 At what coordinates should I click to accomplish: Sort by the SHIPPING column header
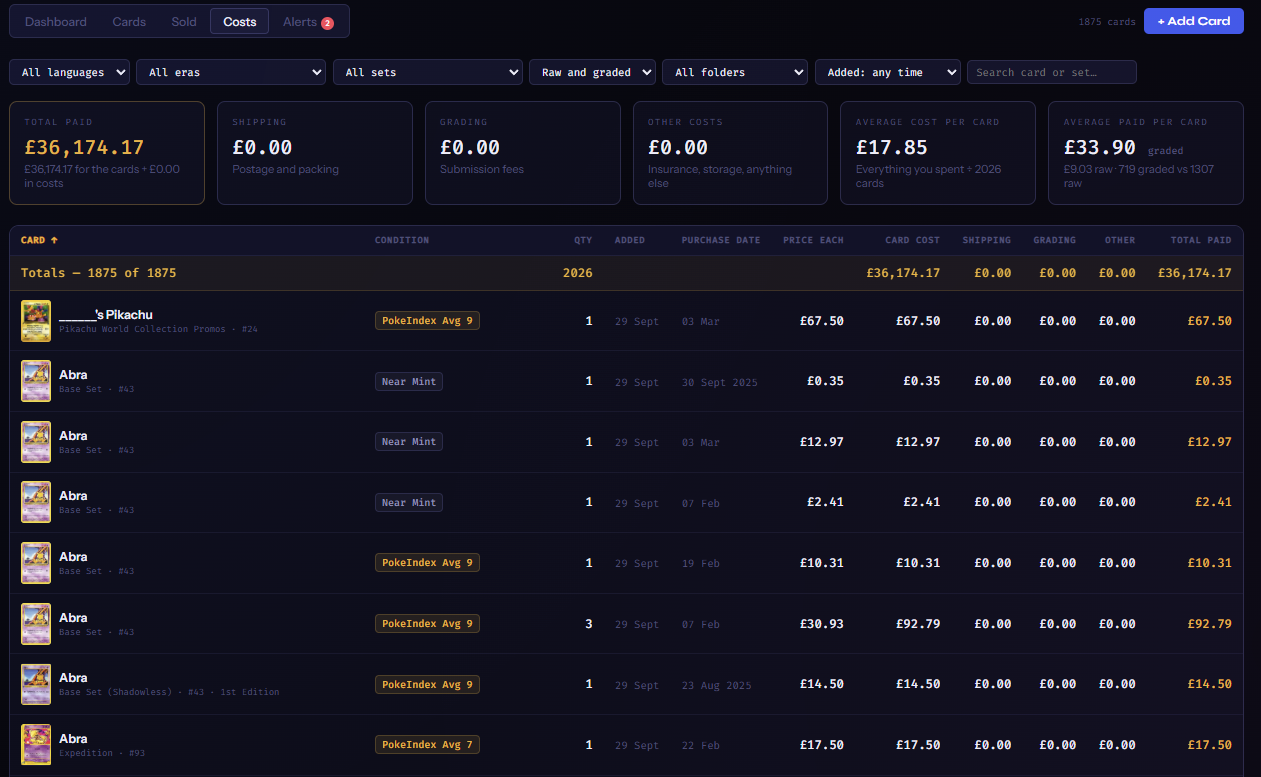coord(986,240)
